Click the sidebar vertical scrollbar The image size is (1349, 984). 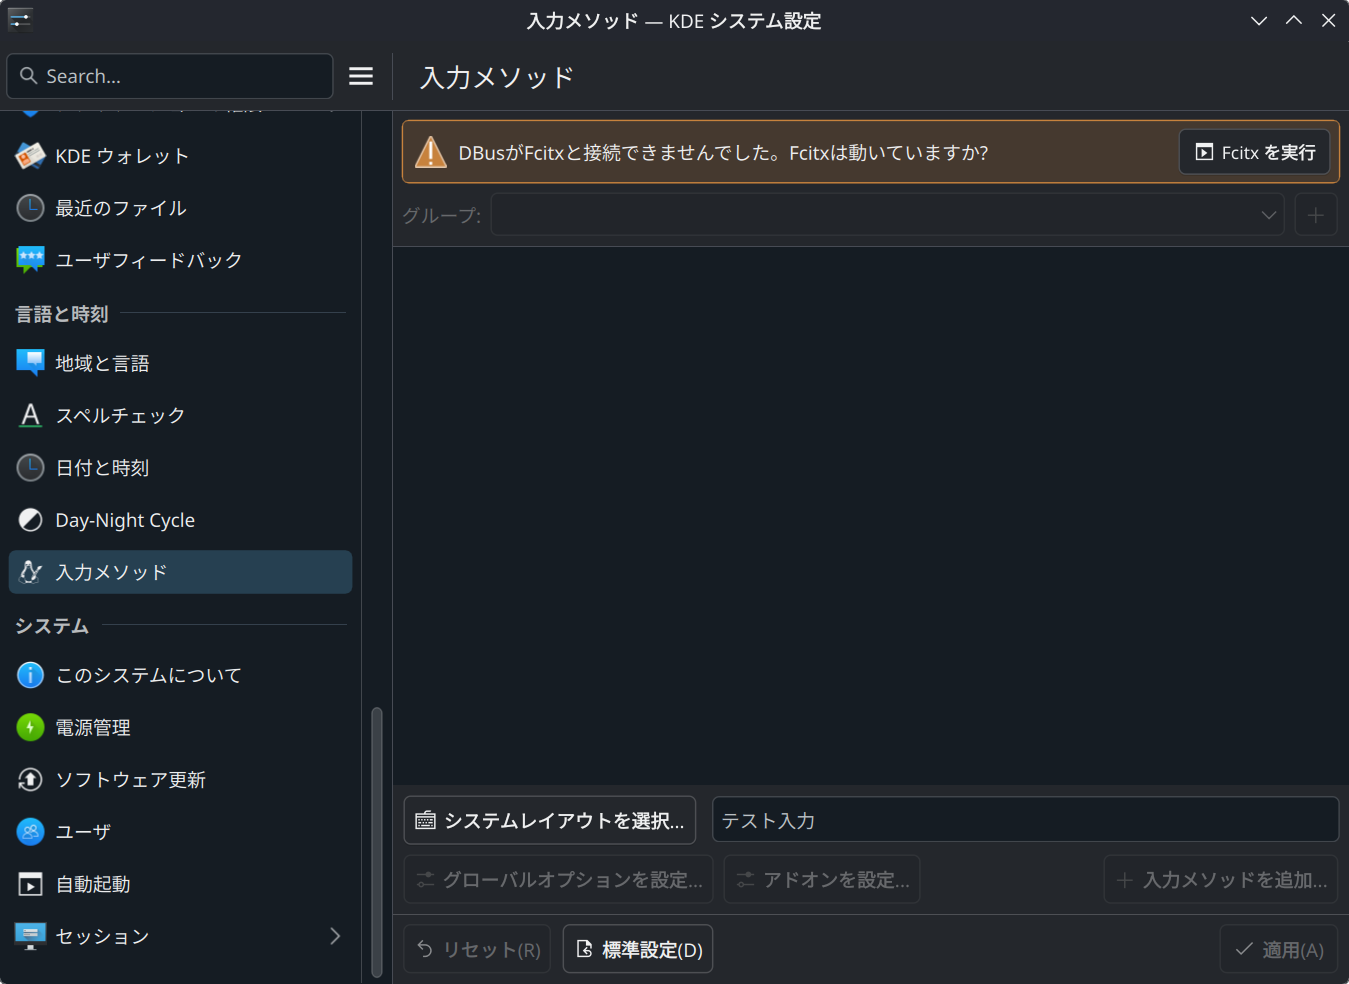[377, 840]
